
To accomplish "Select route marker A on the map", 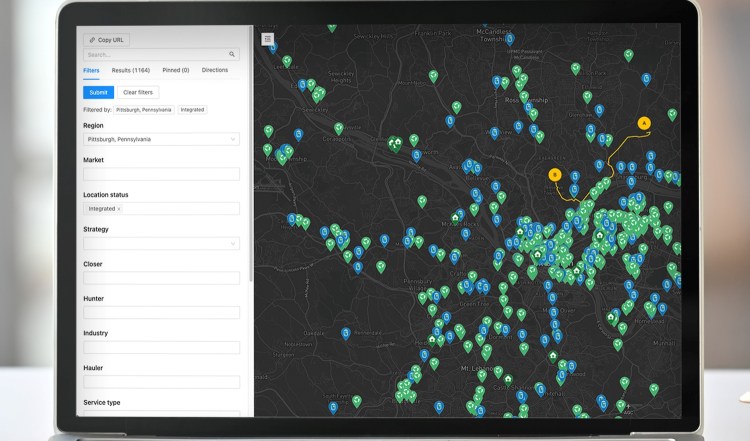I will pyautogui.click(x=644, y=123).
